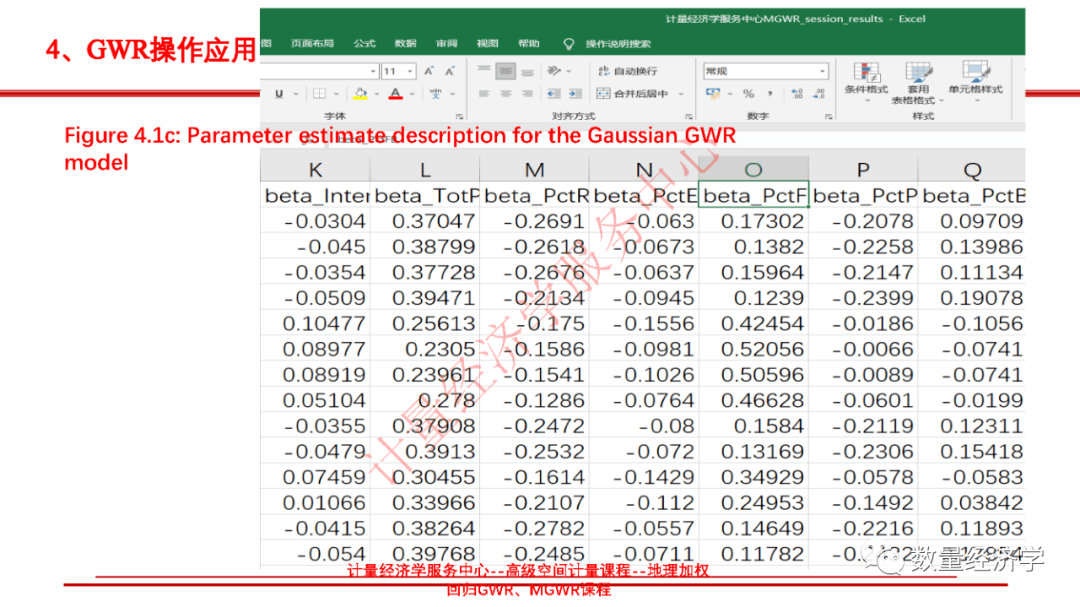The height and width of the screenshot is (607, 1080).
Task: Toggle middle vertical alignment
Action: (506, 71)
